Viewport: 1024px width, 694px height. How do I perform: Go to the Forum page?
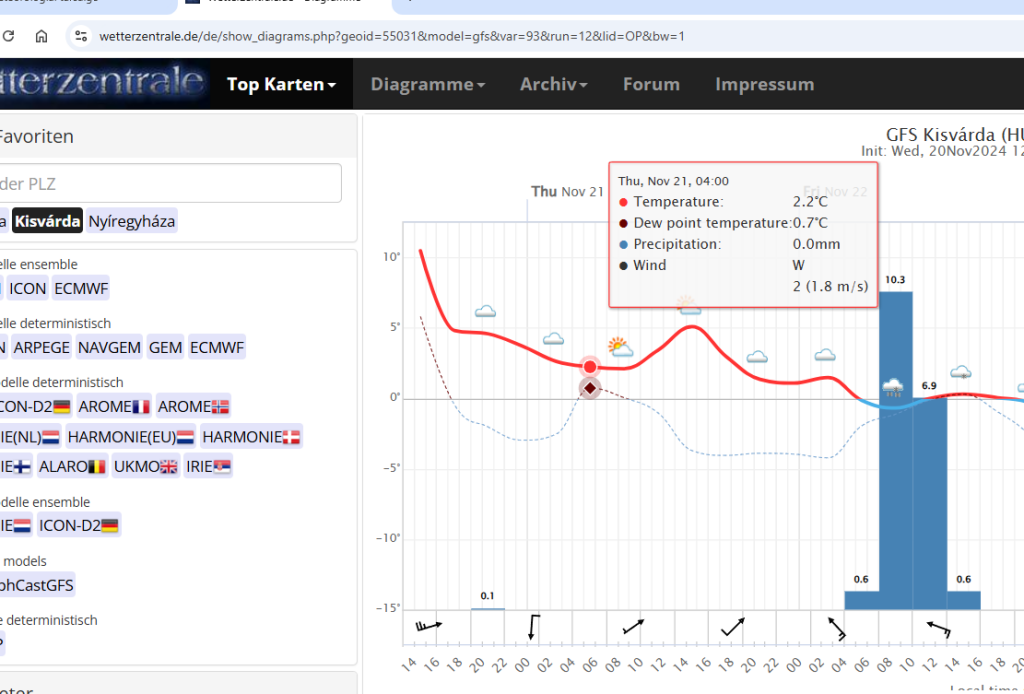coord(651,85)
